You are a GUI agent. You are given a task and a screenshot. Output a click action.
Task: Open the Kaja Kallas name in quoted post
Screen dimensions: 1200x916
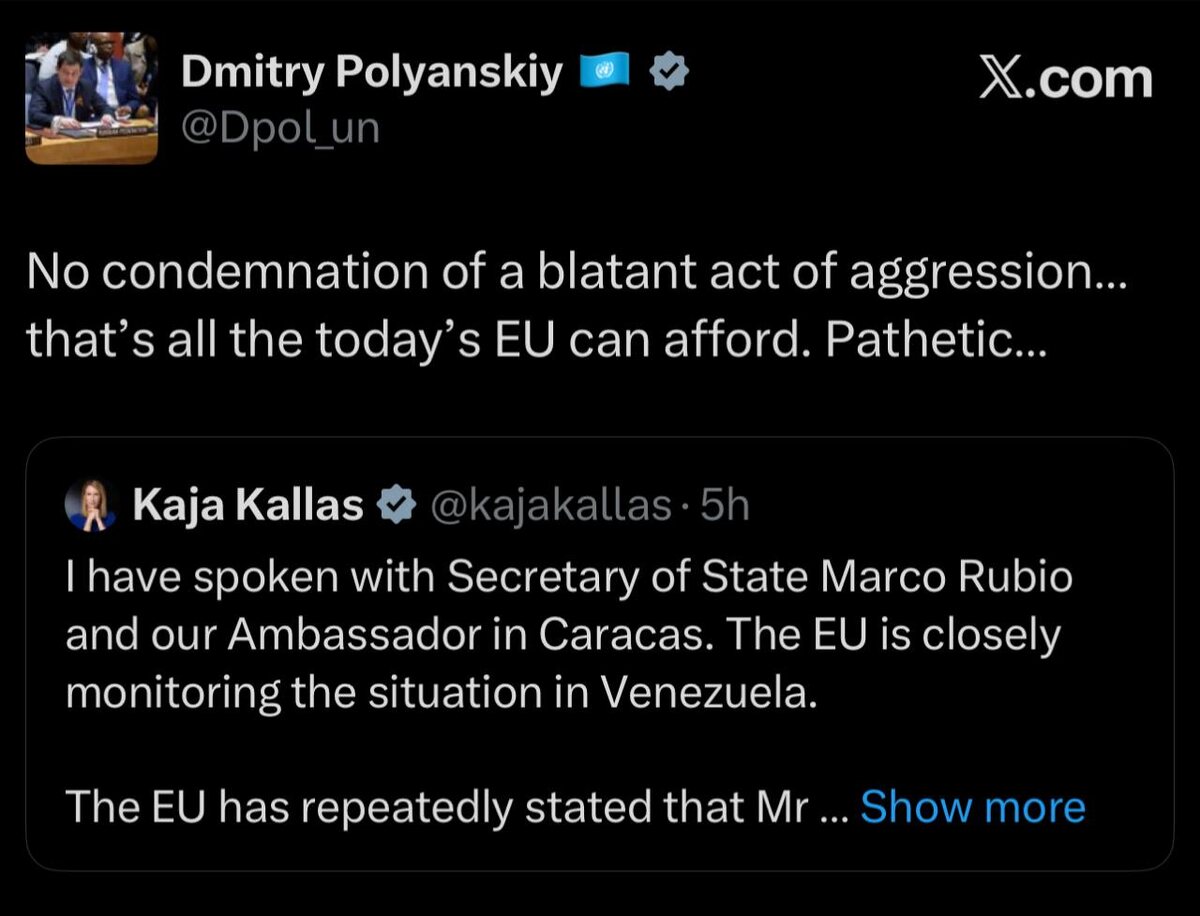coord(248,507)
